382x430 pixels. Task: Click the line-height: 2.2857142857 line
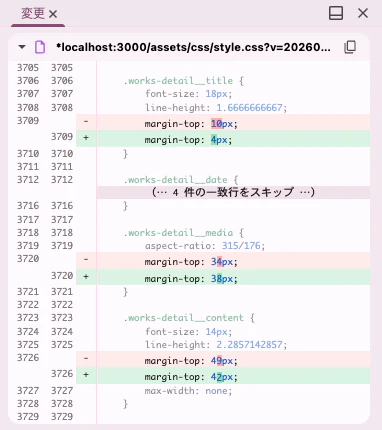pos(216,345)
